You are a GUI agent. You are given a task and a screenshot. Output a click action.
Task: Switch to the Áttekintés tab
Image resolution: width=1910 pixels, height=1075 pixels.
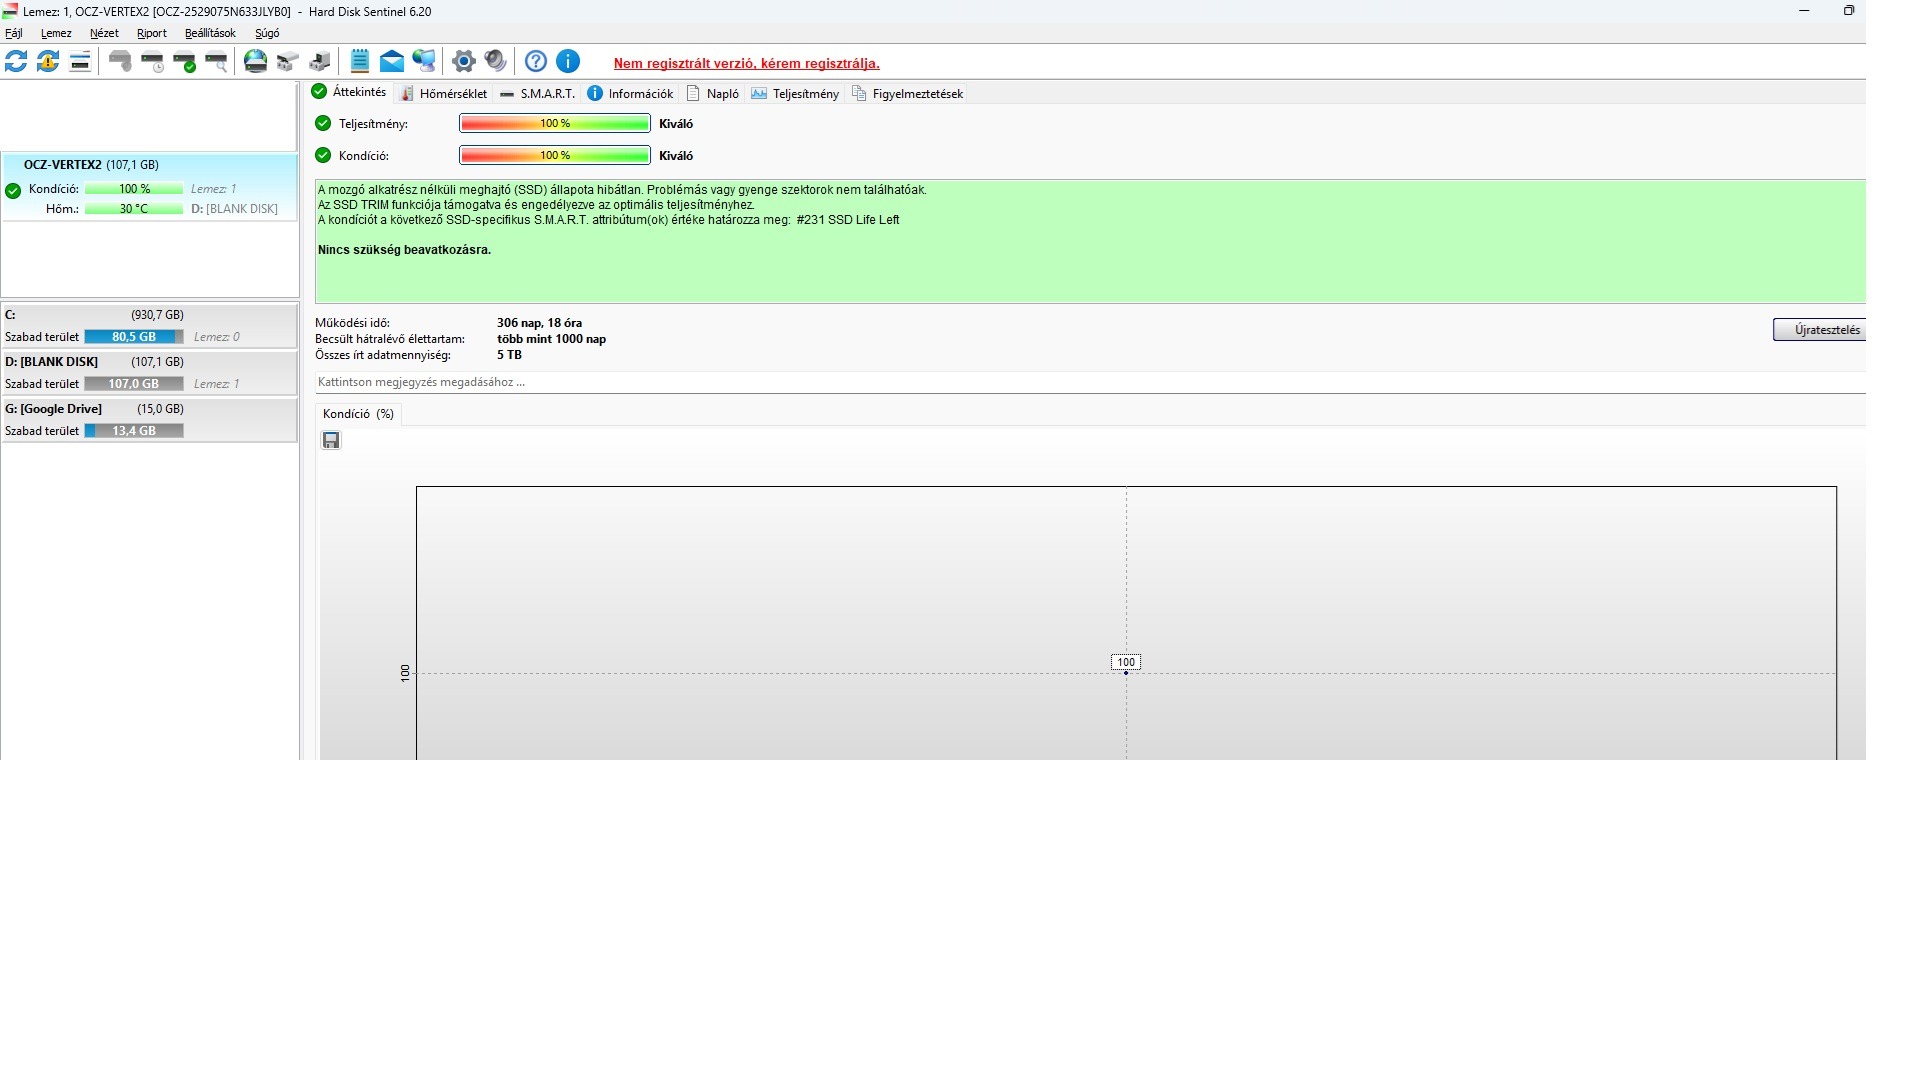349,92
